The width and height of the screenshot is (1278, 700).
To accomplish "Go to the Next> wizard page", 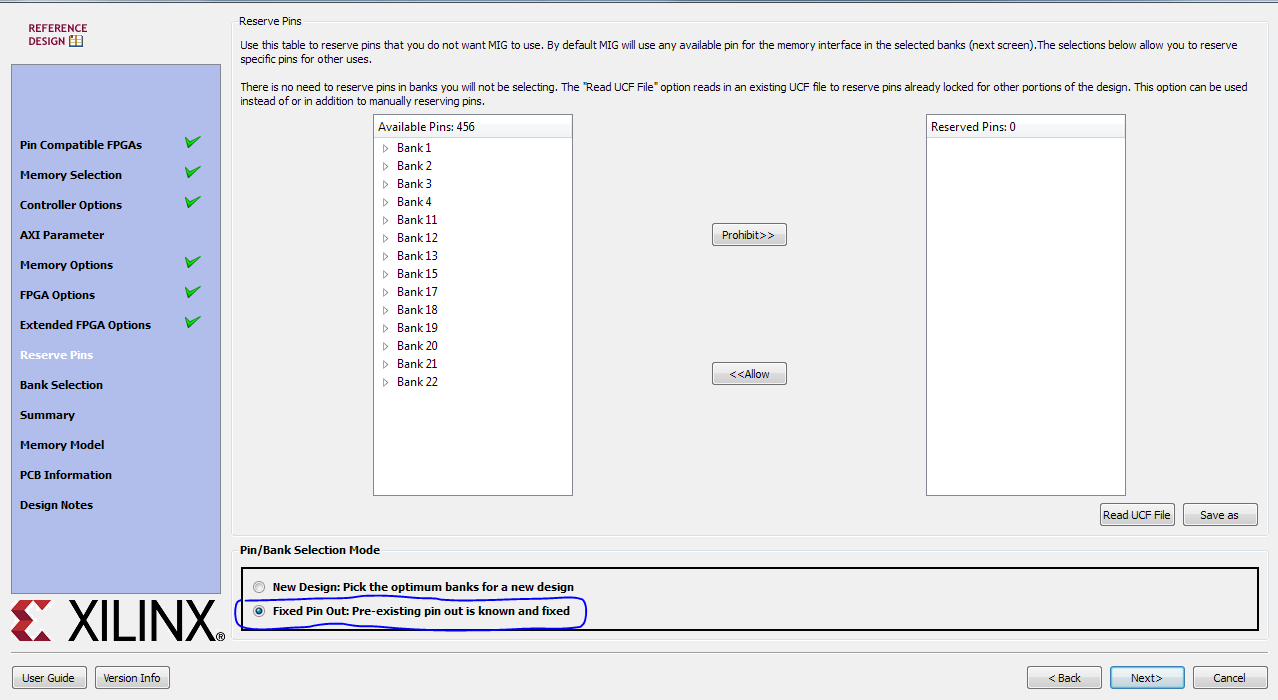I will 1147,678.
